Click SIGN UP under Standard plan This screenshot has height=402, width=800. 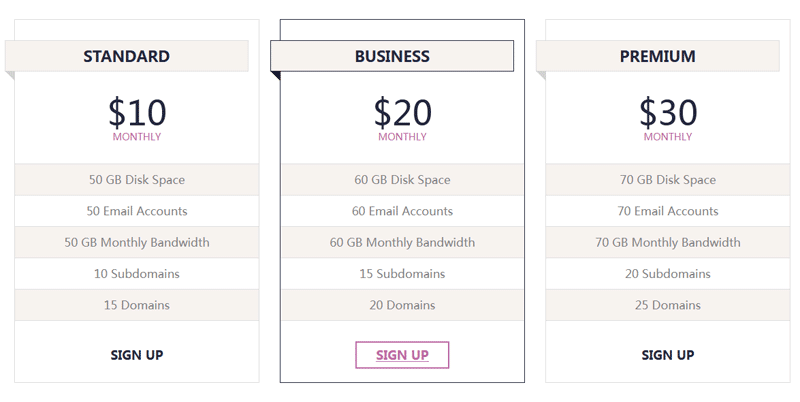[137, 355]
